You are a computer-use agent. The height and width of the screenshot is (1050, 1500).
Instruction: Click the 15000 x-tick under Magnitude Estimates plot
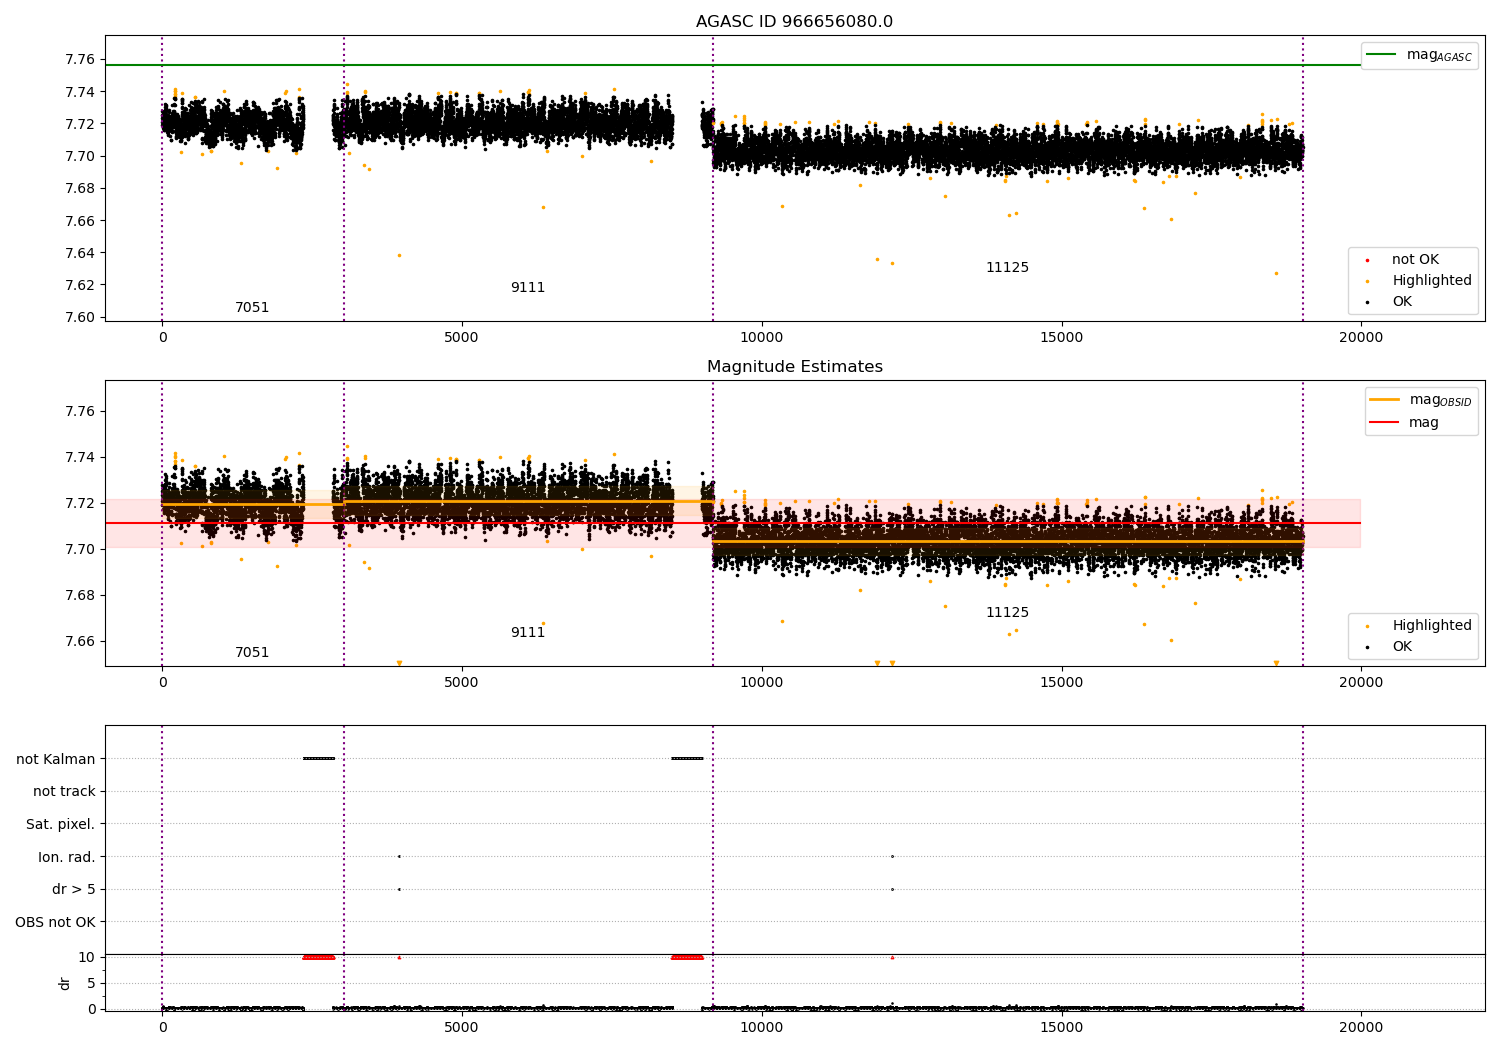[x=1061, y=683]
